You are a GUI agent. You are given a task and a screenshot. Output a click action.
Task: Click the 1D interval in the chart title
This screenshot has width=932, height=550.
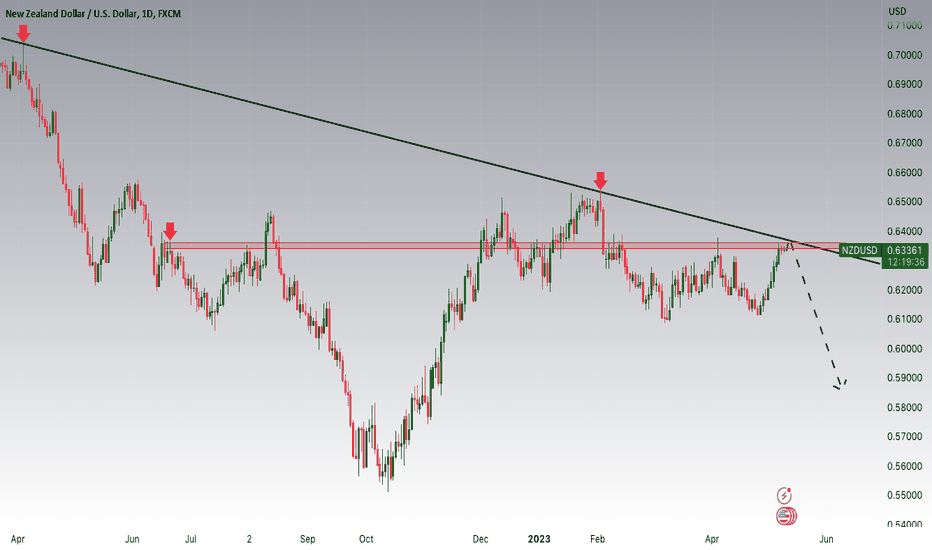(x=147, y=13)
